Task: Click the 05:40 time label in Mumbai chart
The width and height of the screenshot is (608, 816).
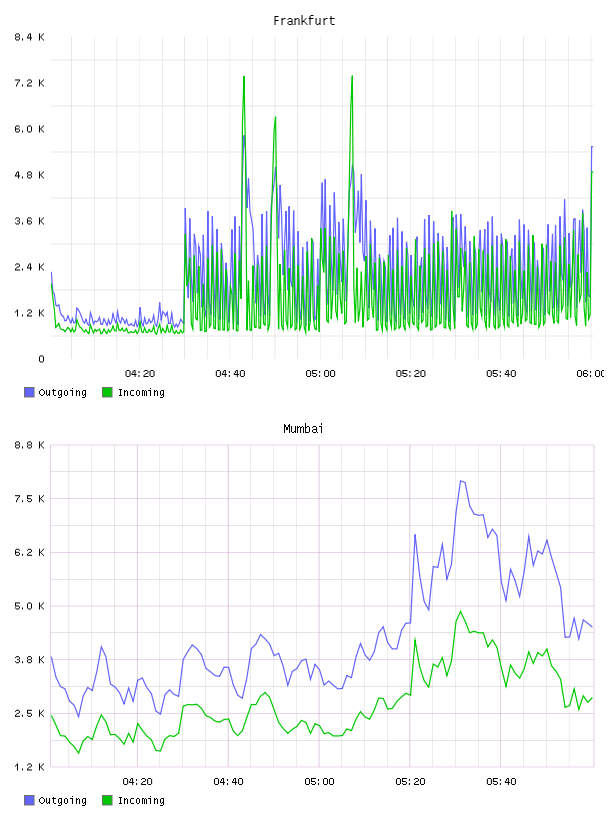Action: tap(501, 782)
